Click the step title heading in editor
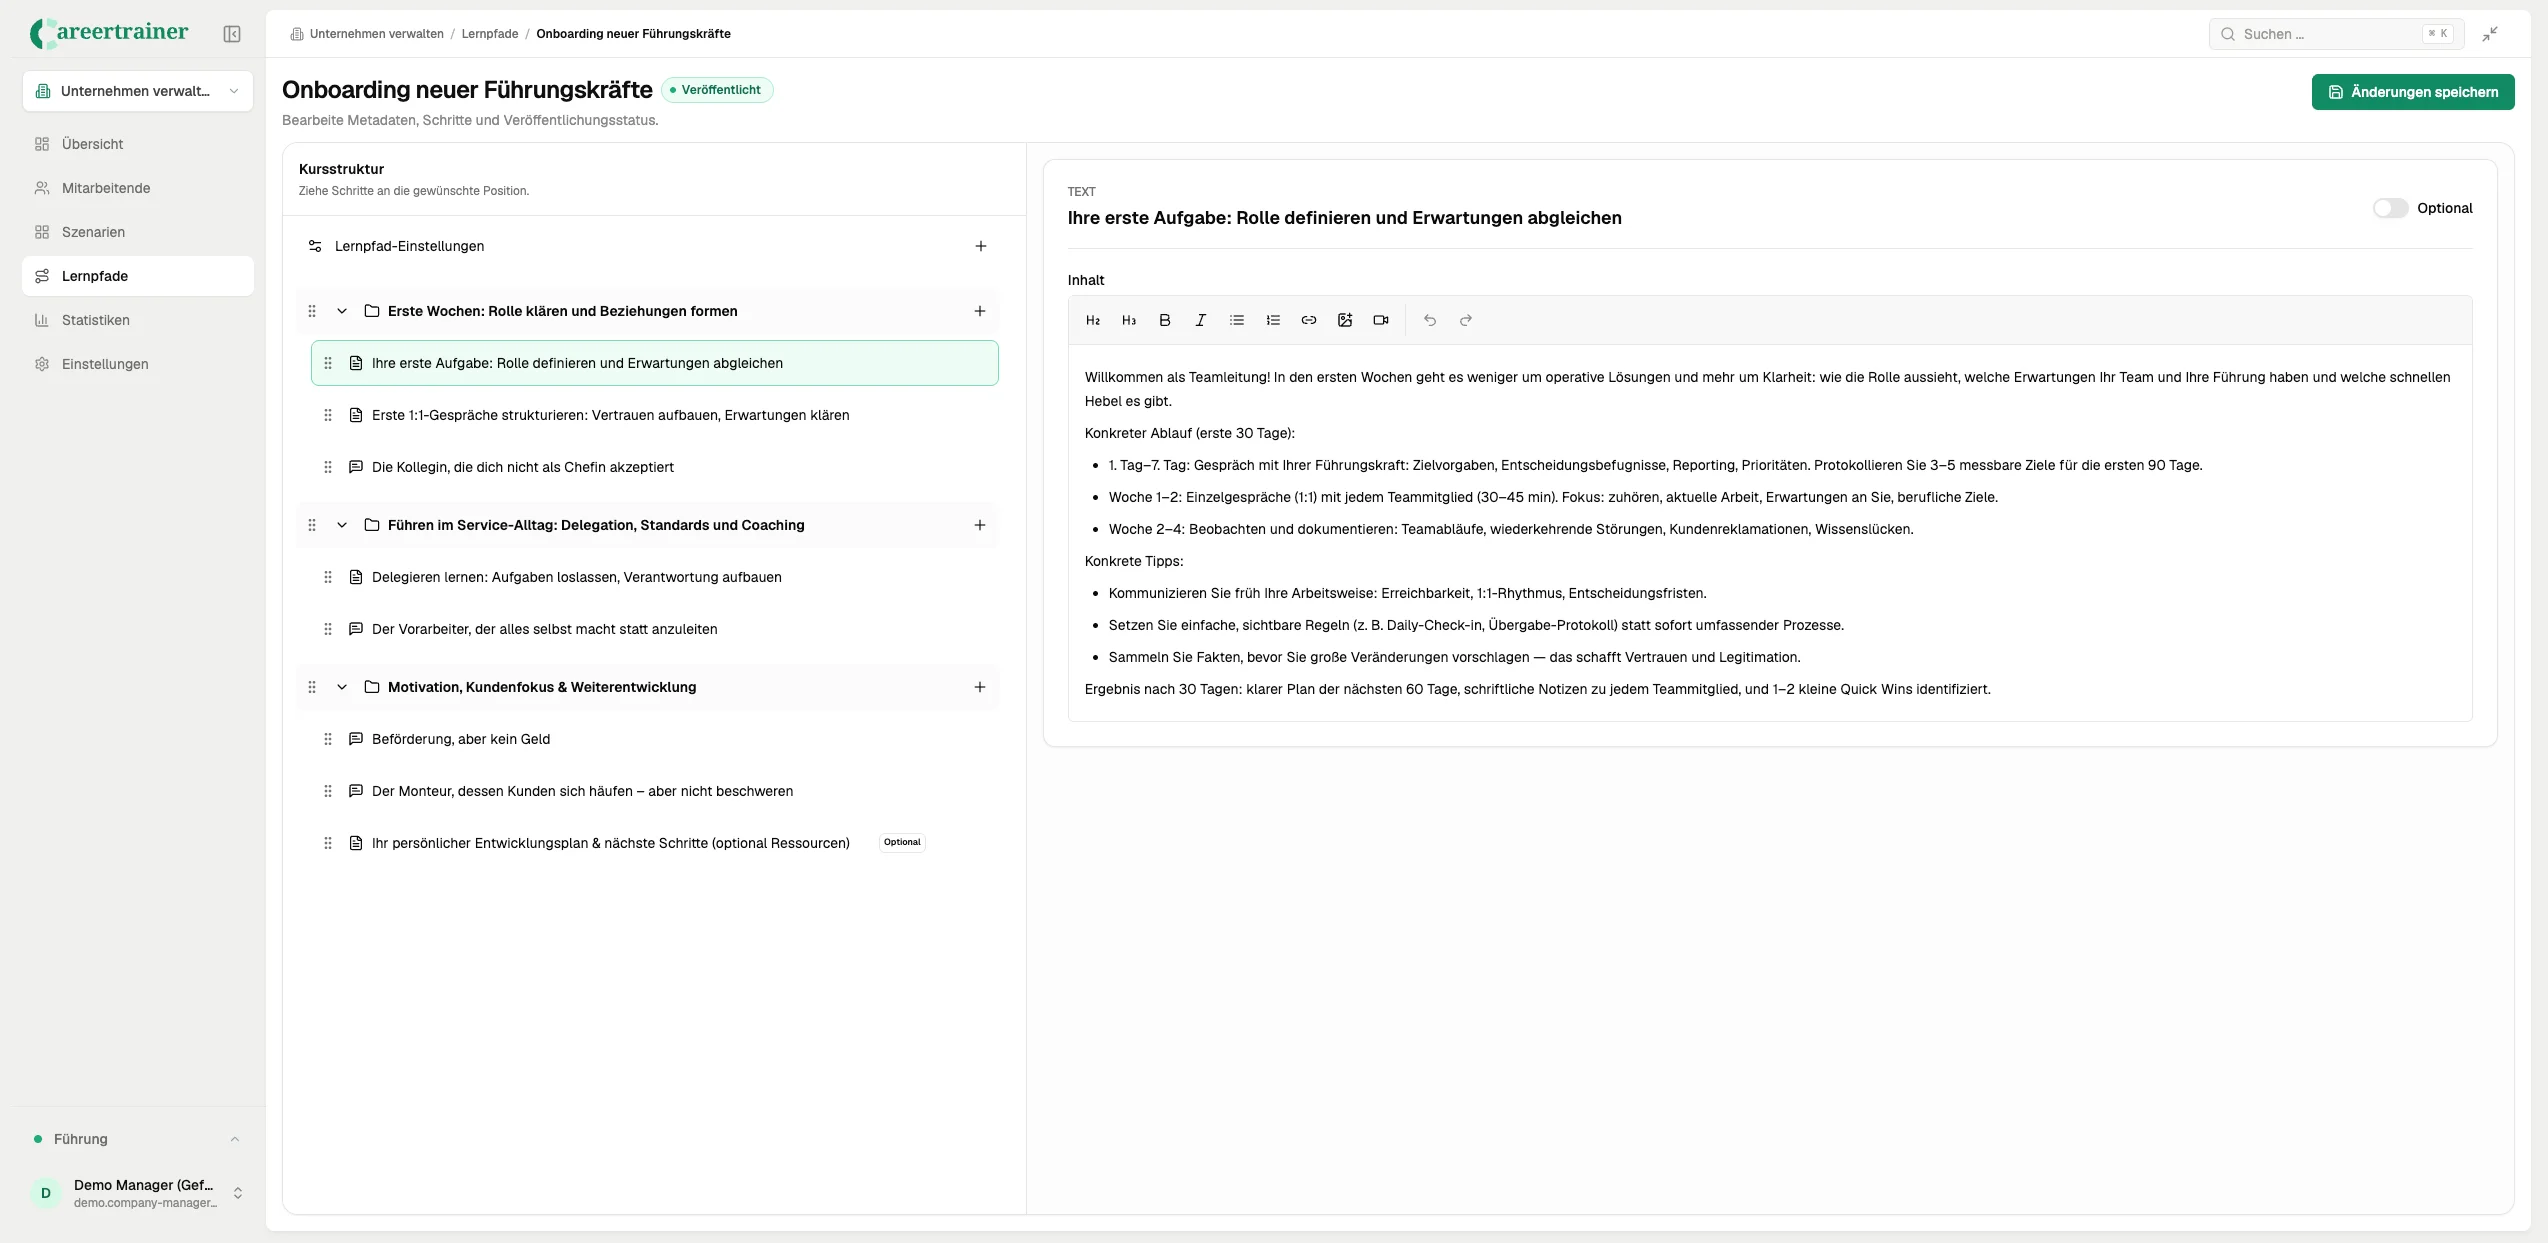2548x1243 pixels. point(1344,218)
